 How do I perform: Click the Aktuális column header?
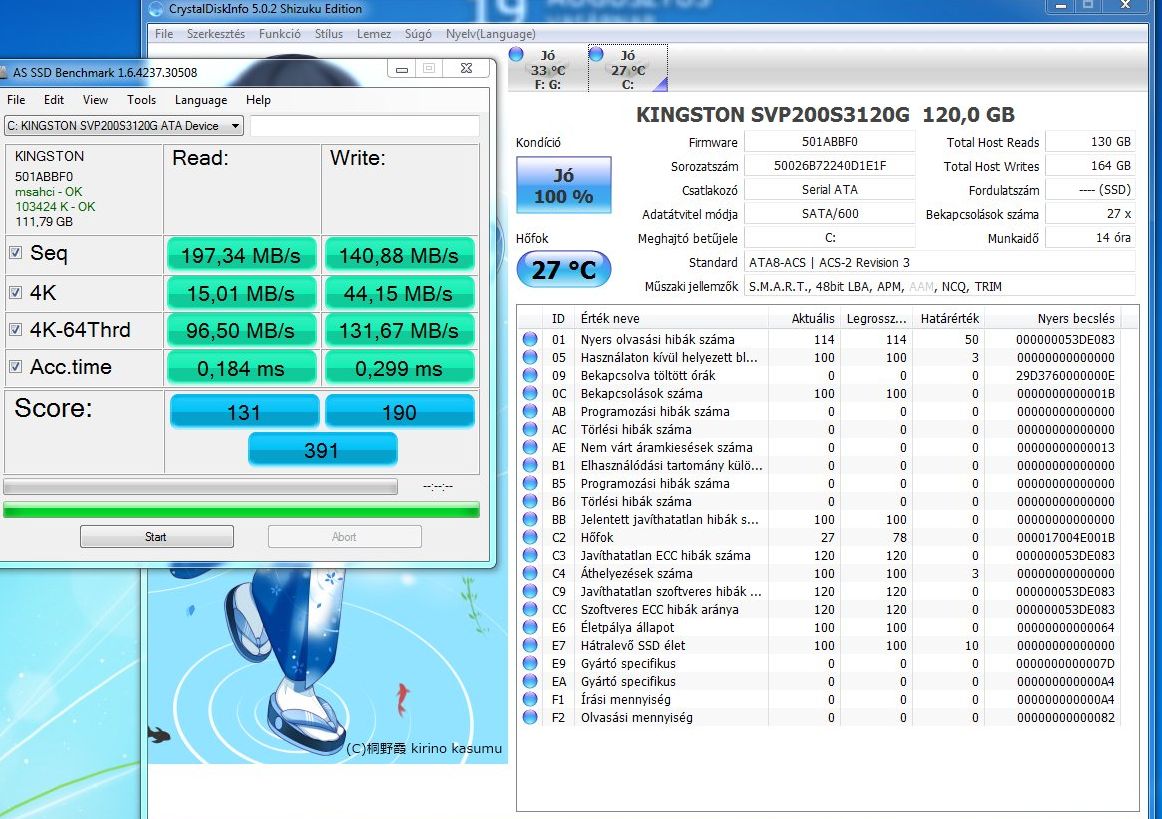pyautogui.click(x=804, y=319)
